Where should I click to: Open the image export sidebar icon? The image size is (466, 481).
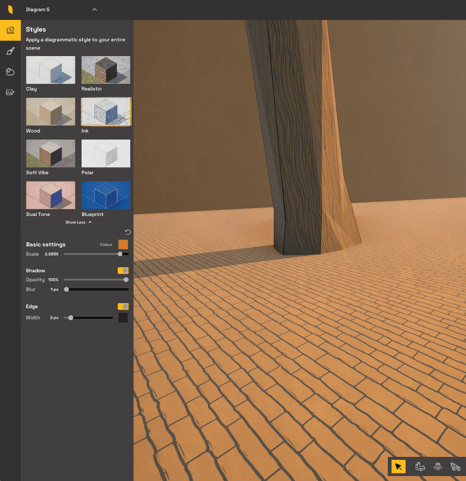[x=10, y=92]
